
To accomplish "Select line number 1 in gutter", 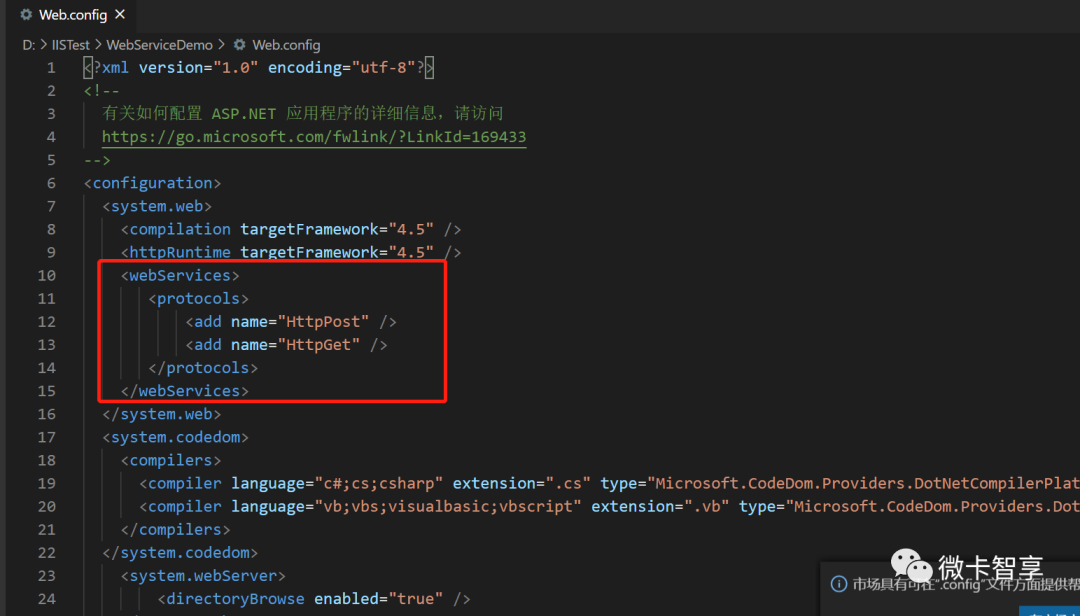I will pos(51,68).
